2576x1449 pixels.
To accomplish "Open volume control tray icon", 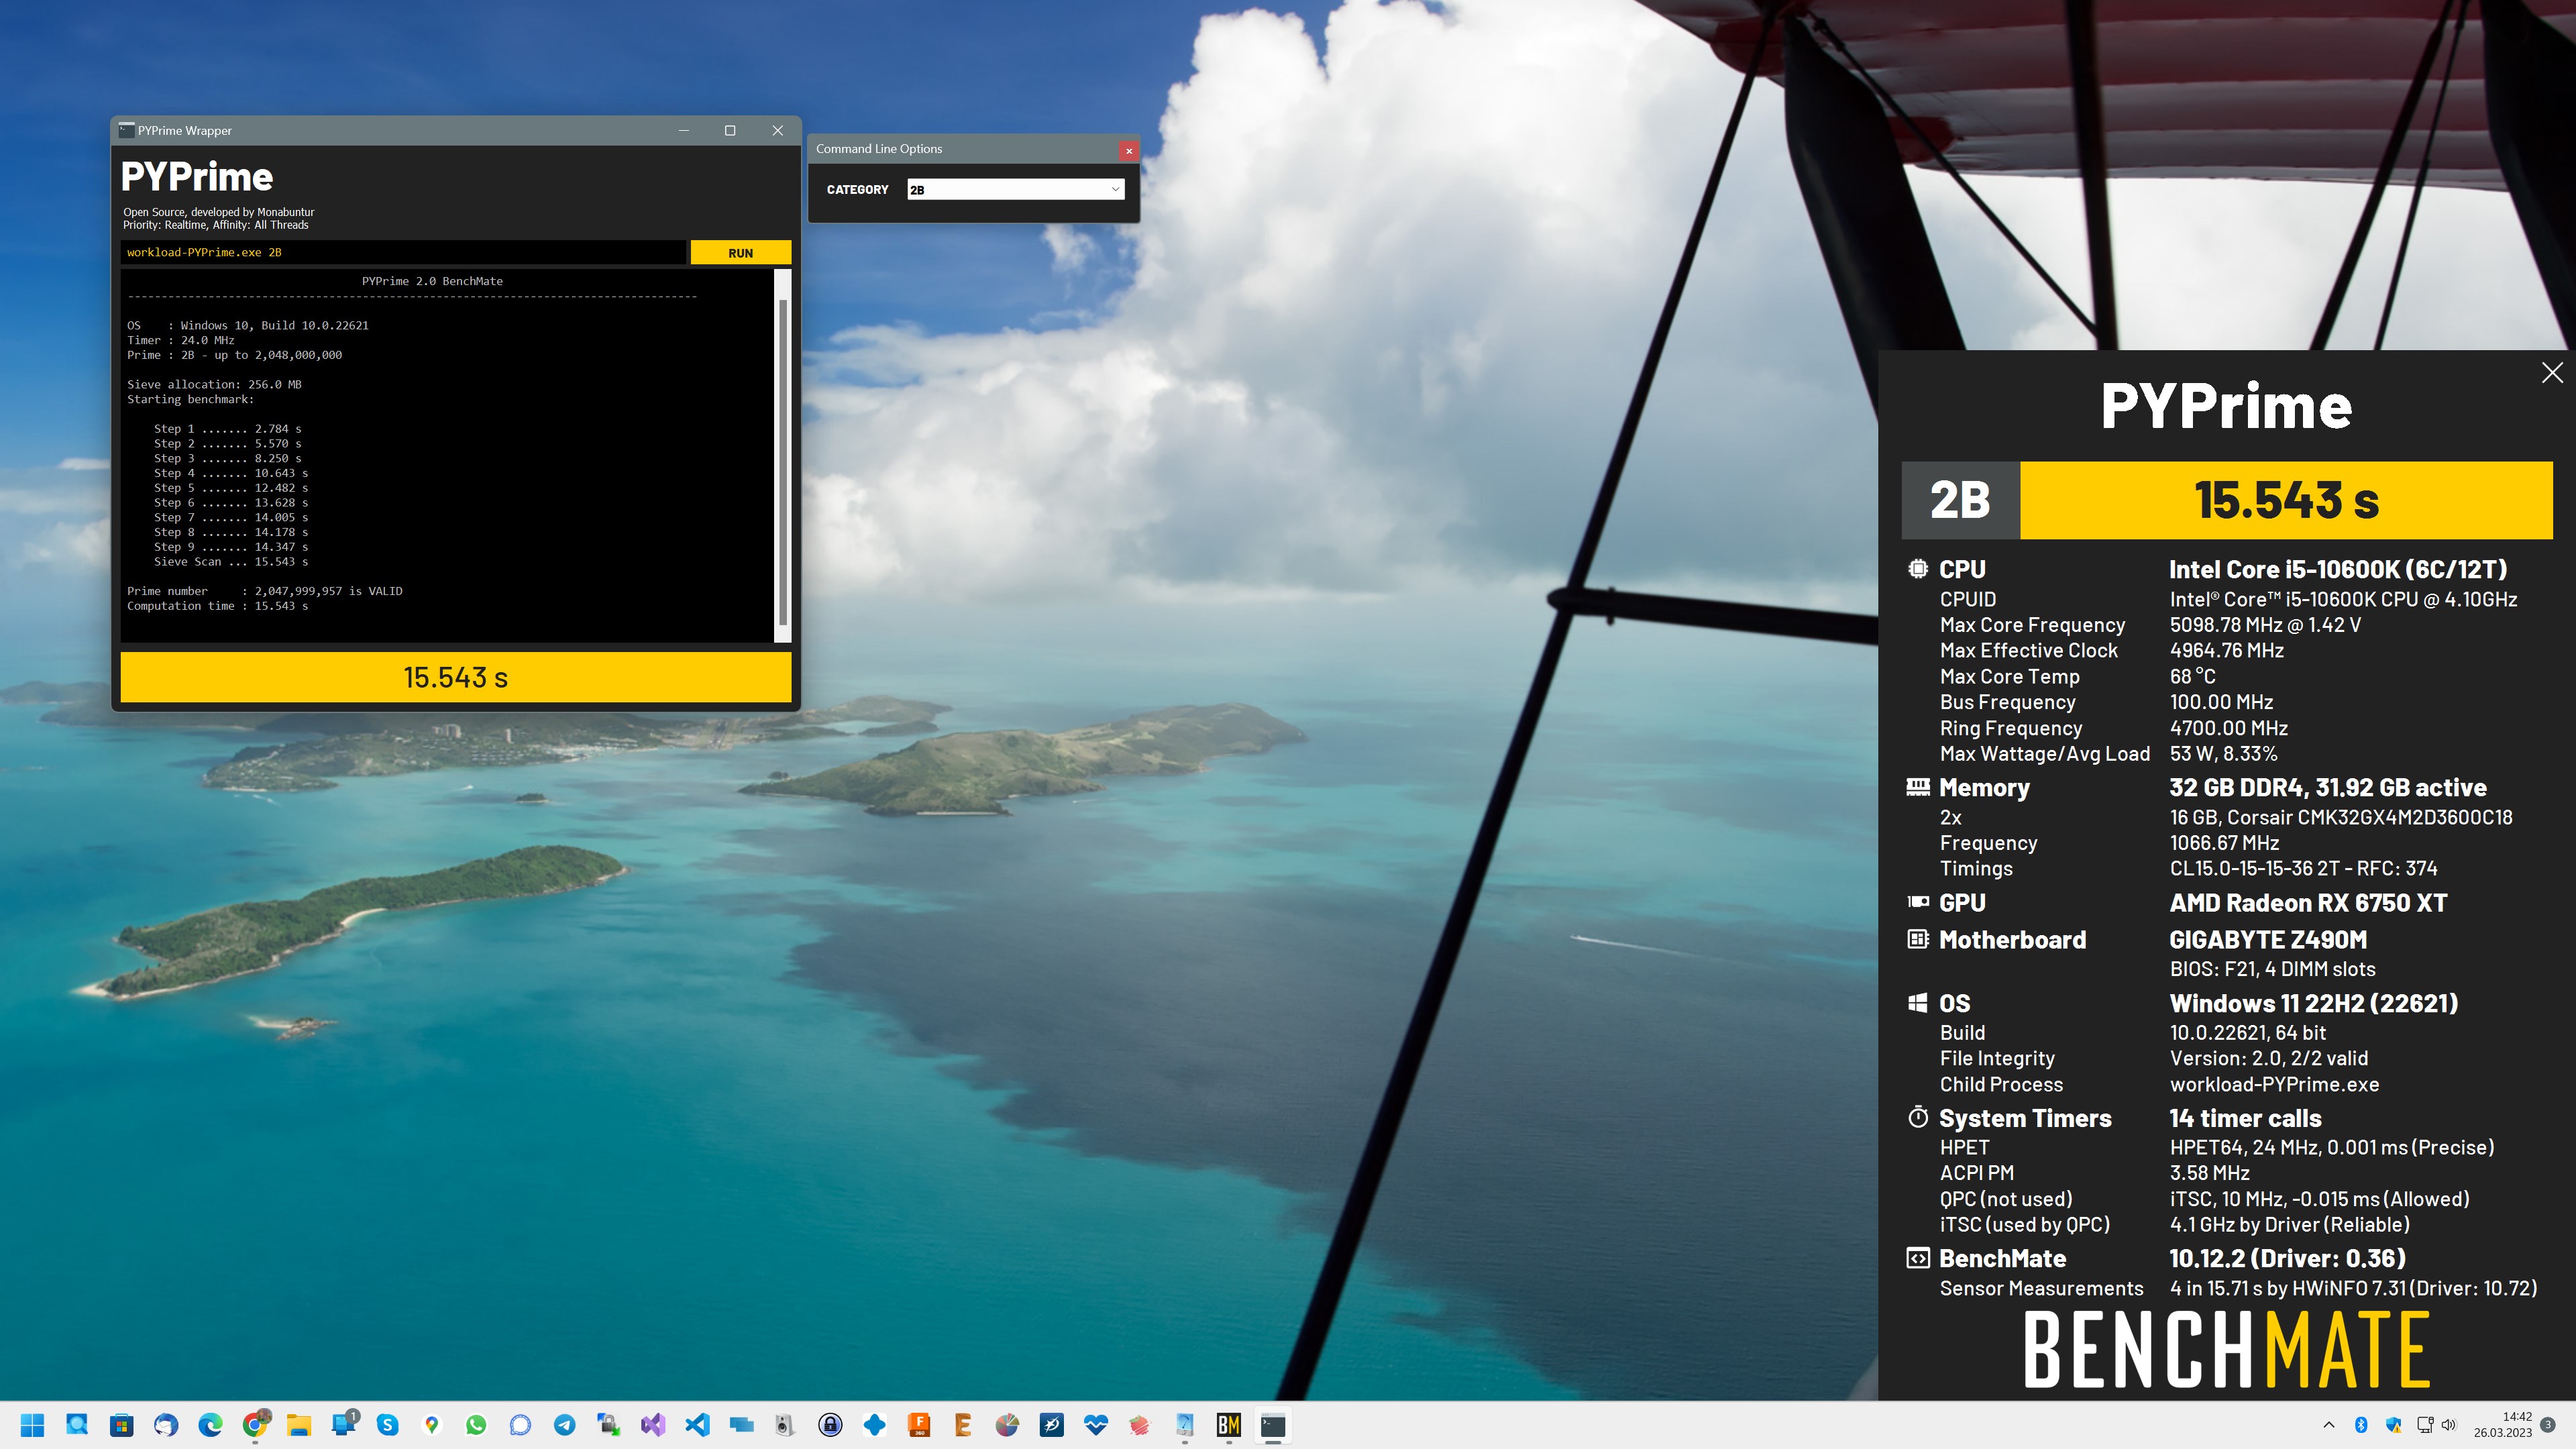I will (2449, 1425).
